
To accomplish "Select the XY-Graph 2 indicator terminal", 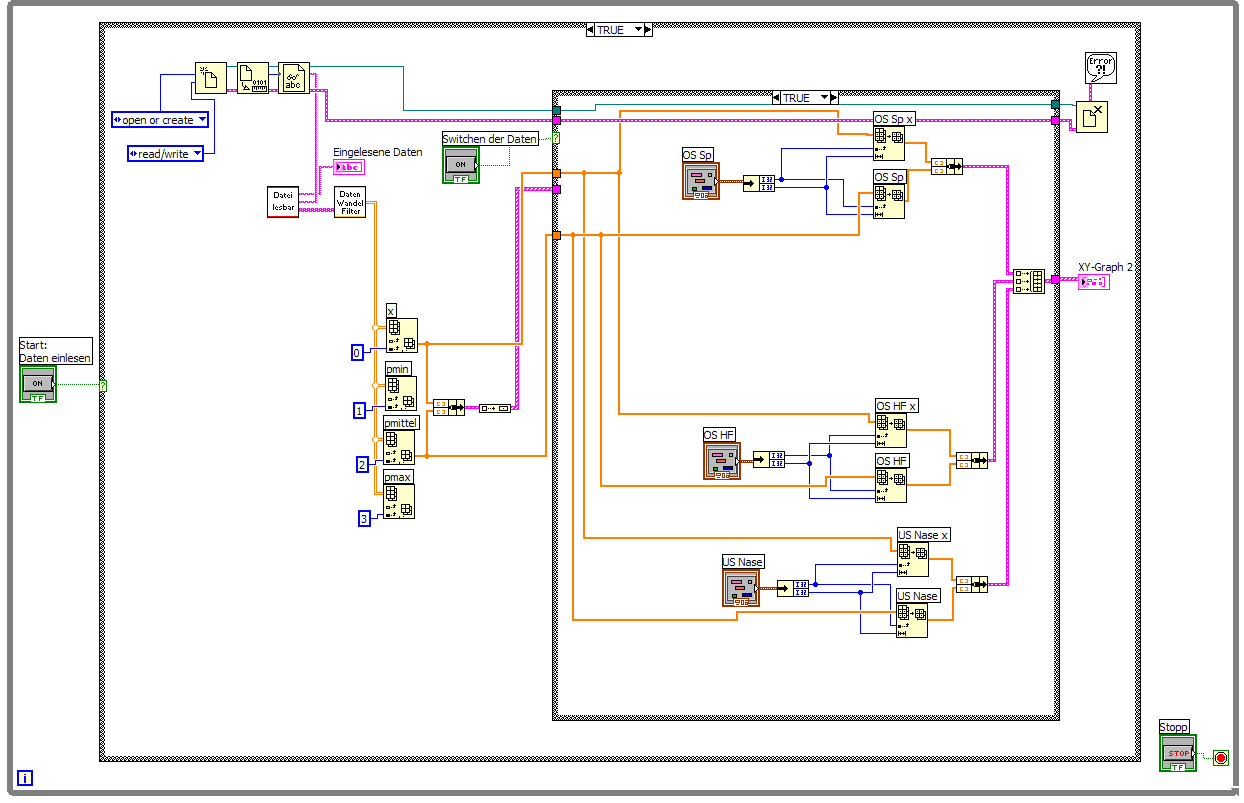I will click(x=1093, y=282).
